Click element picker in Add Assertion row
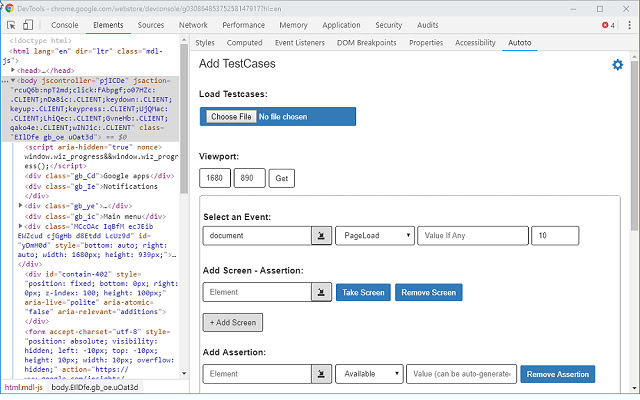This screenshot has width=640, height=400. coord(322,374)
